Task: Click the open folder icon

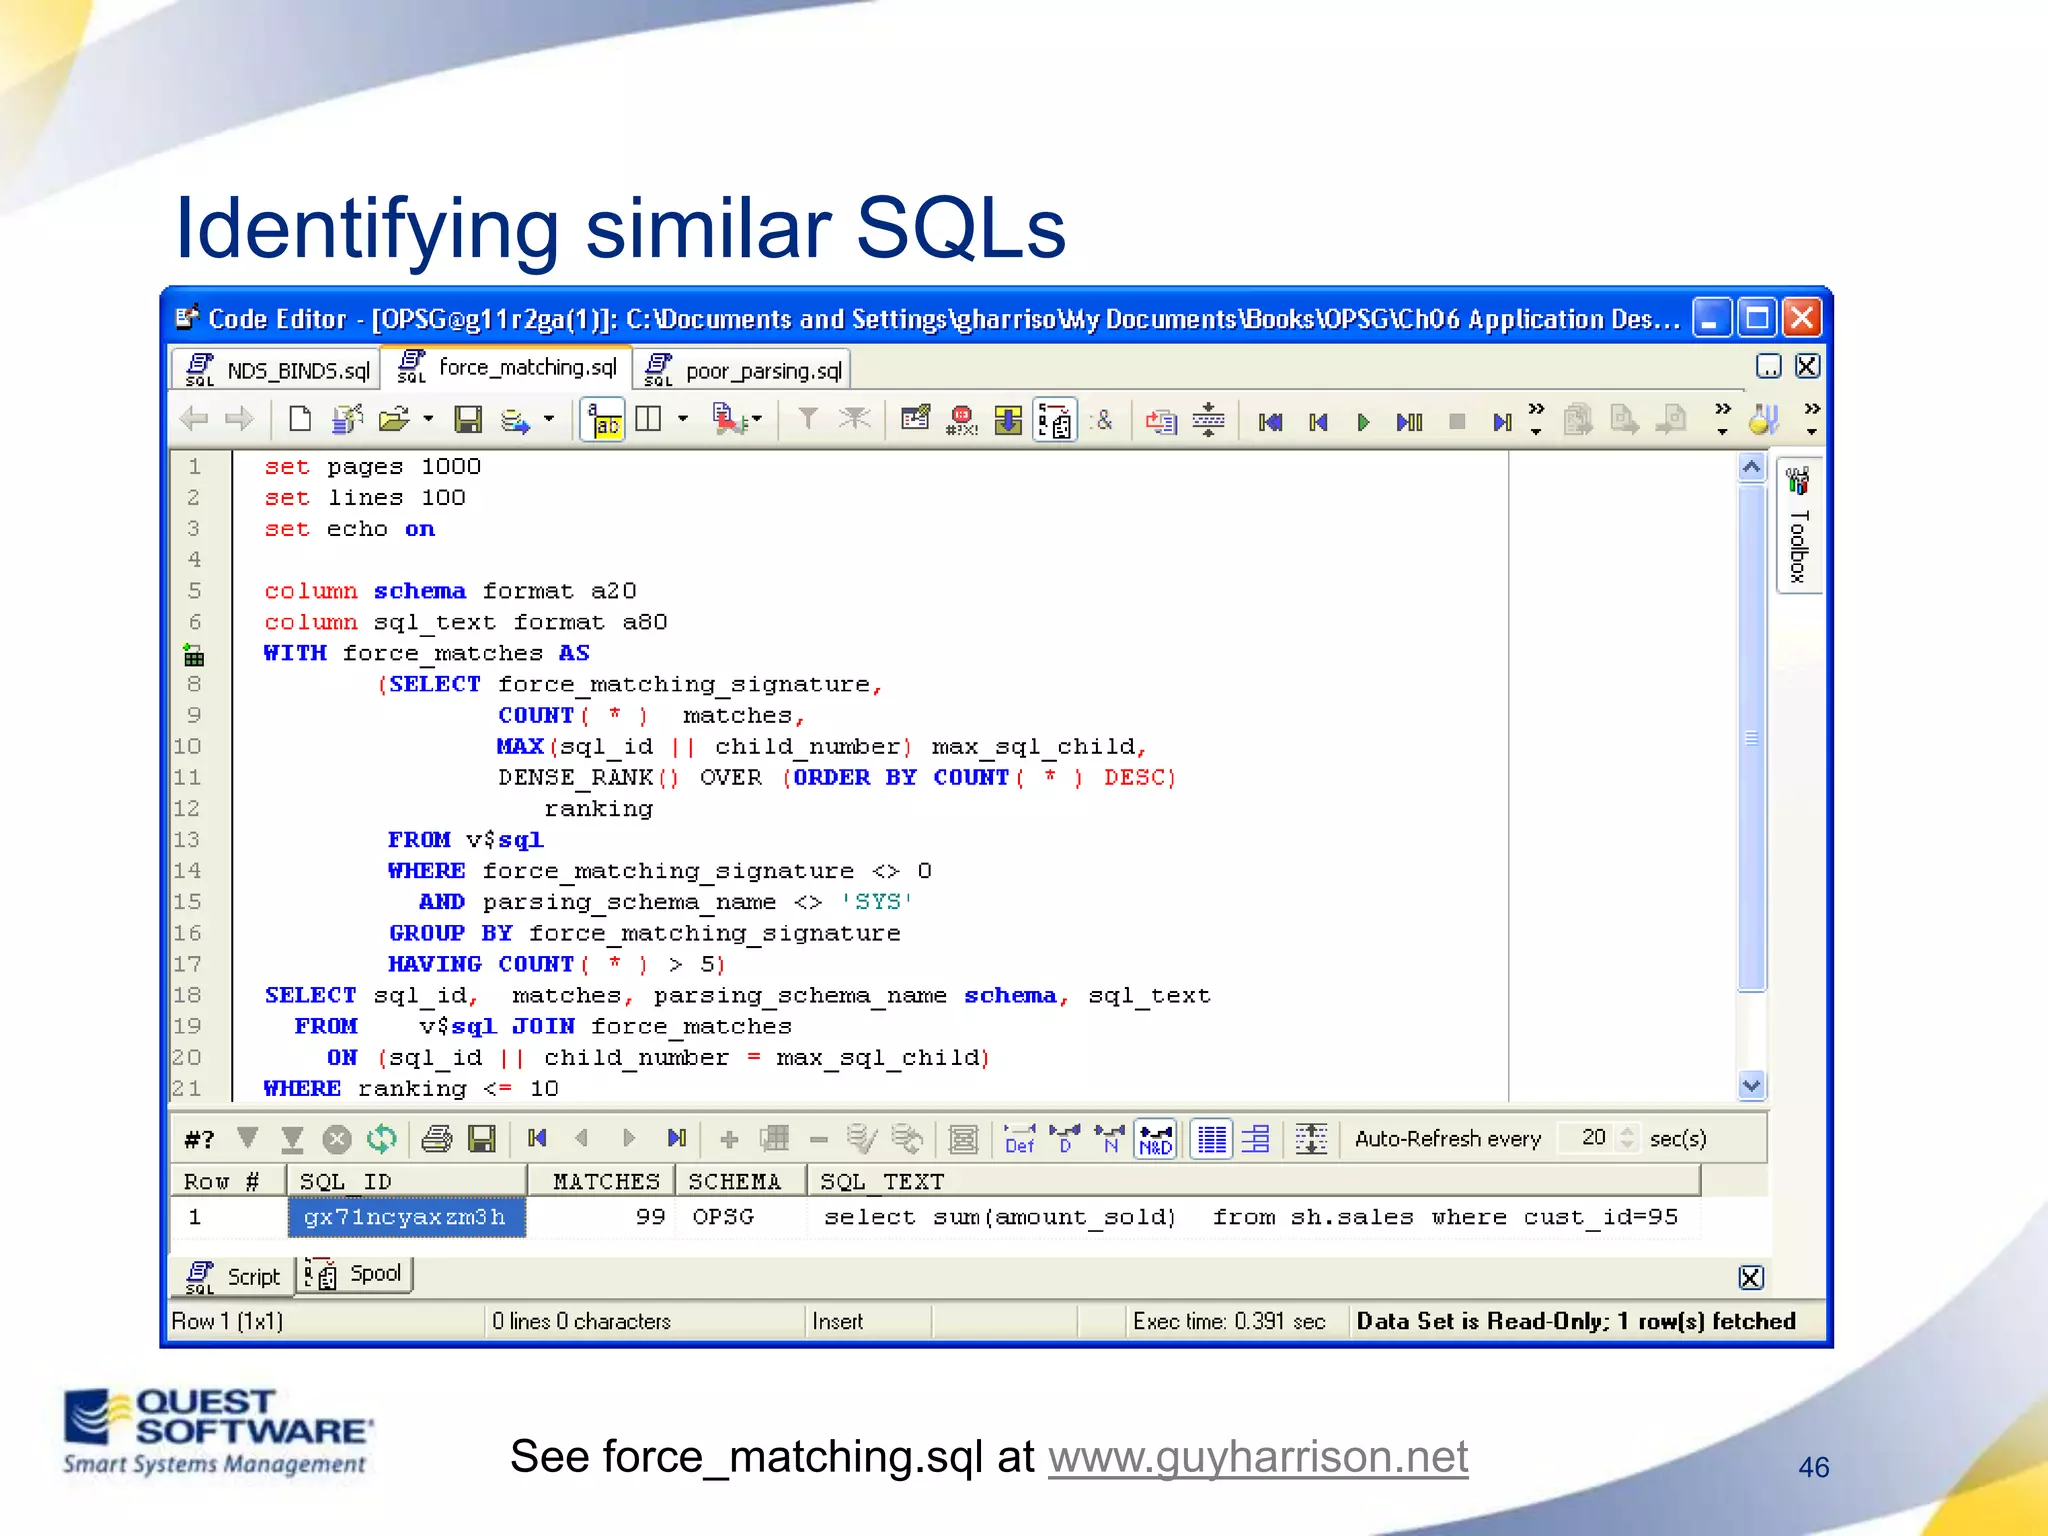Action: click(x=394, y=419)
